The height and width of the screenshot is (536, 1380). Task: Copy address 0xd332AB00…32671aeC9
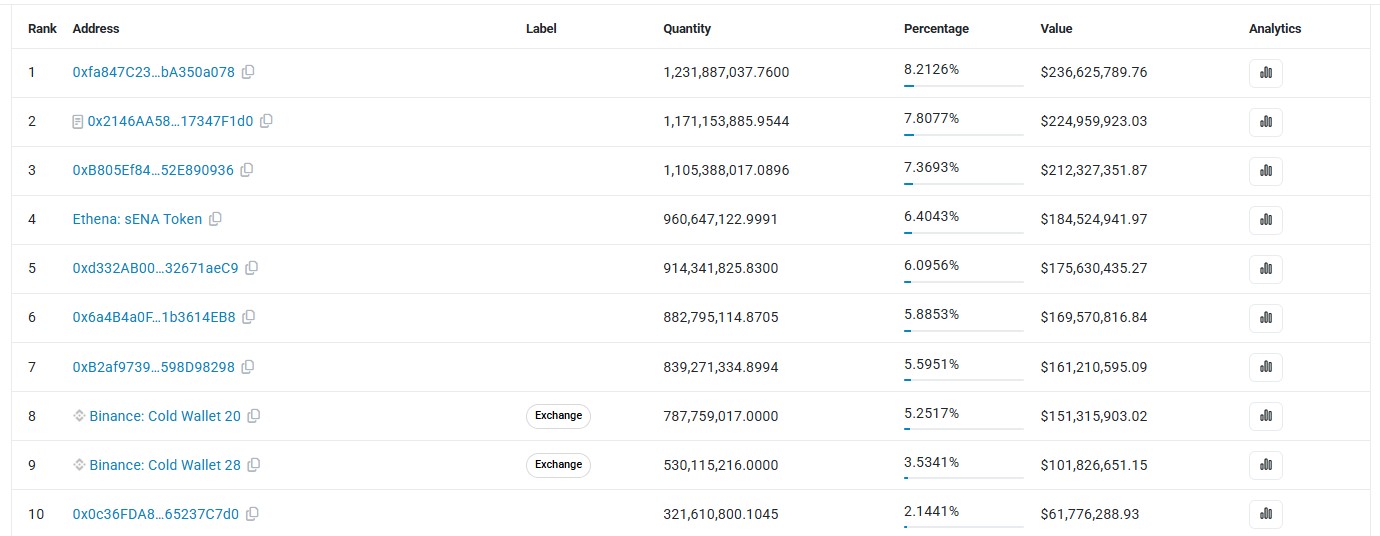pyautogui.click(x=252, y=268)
